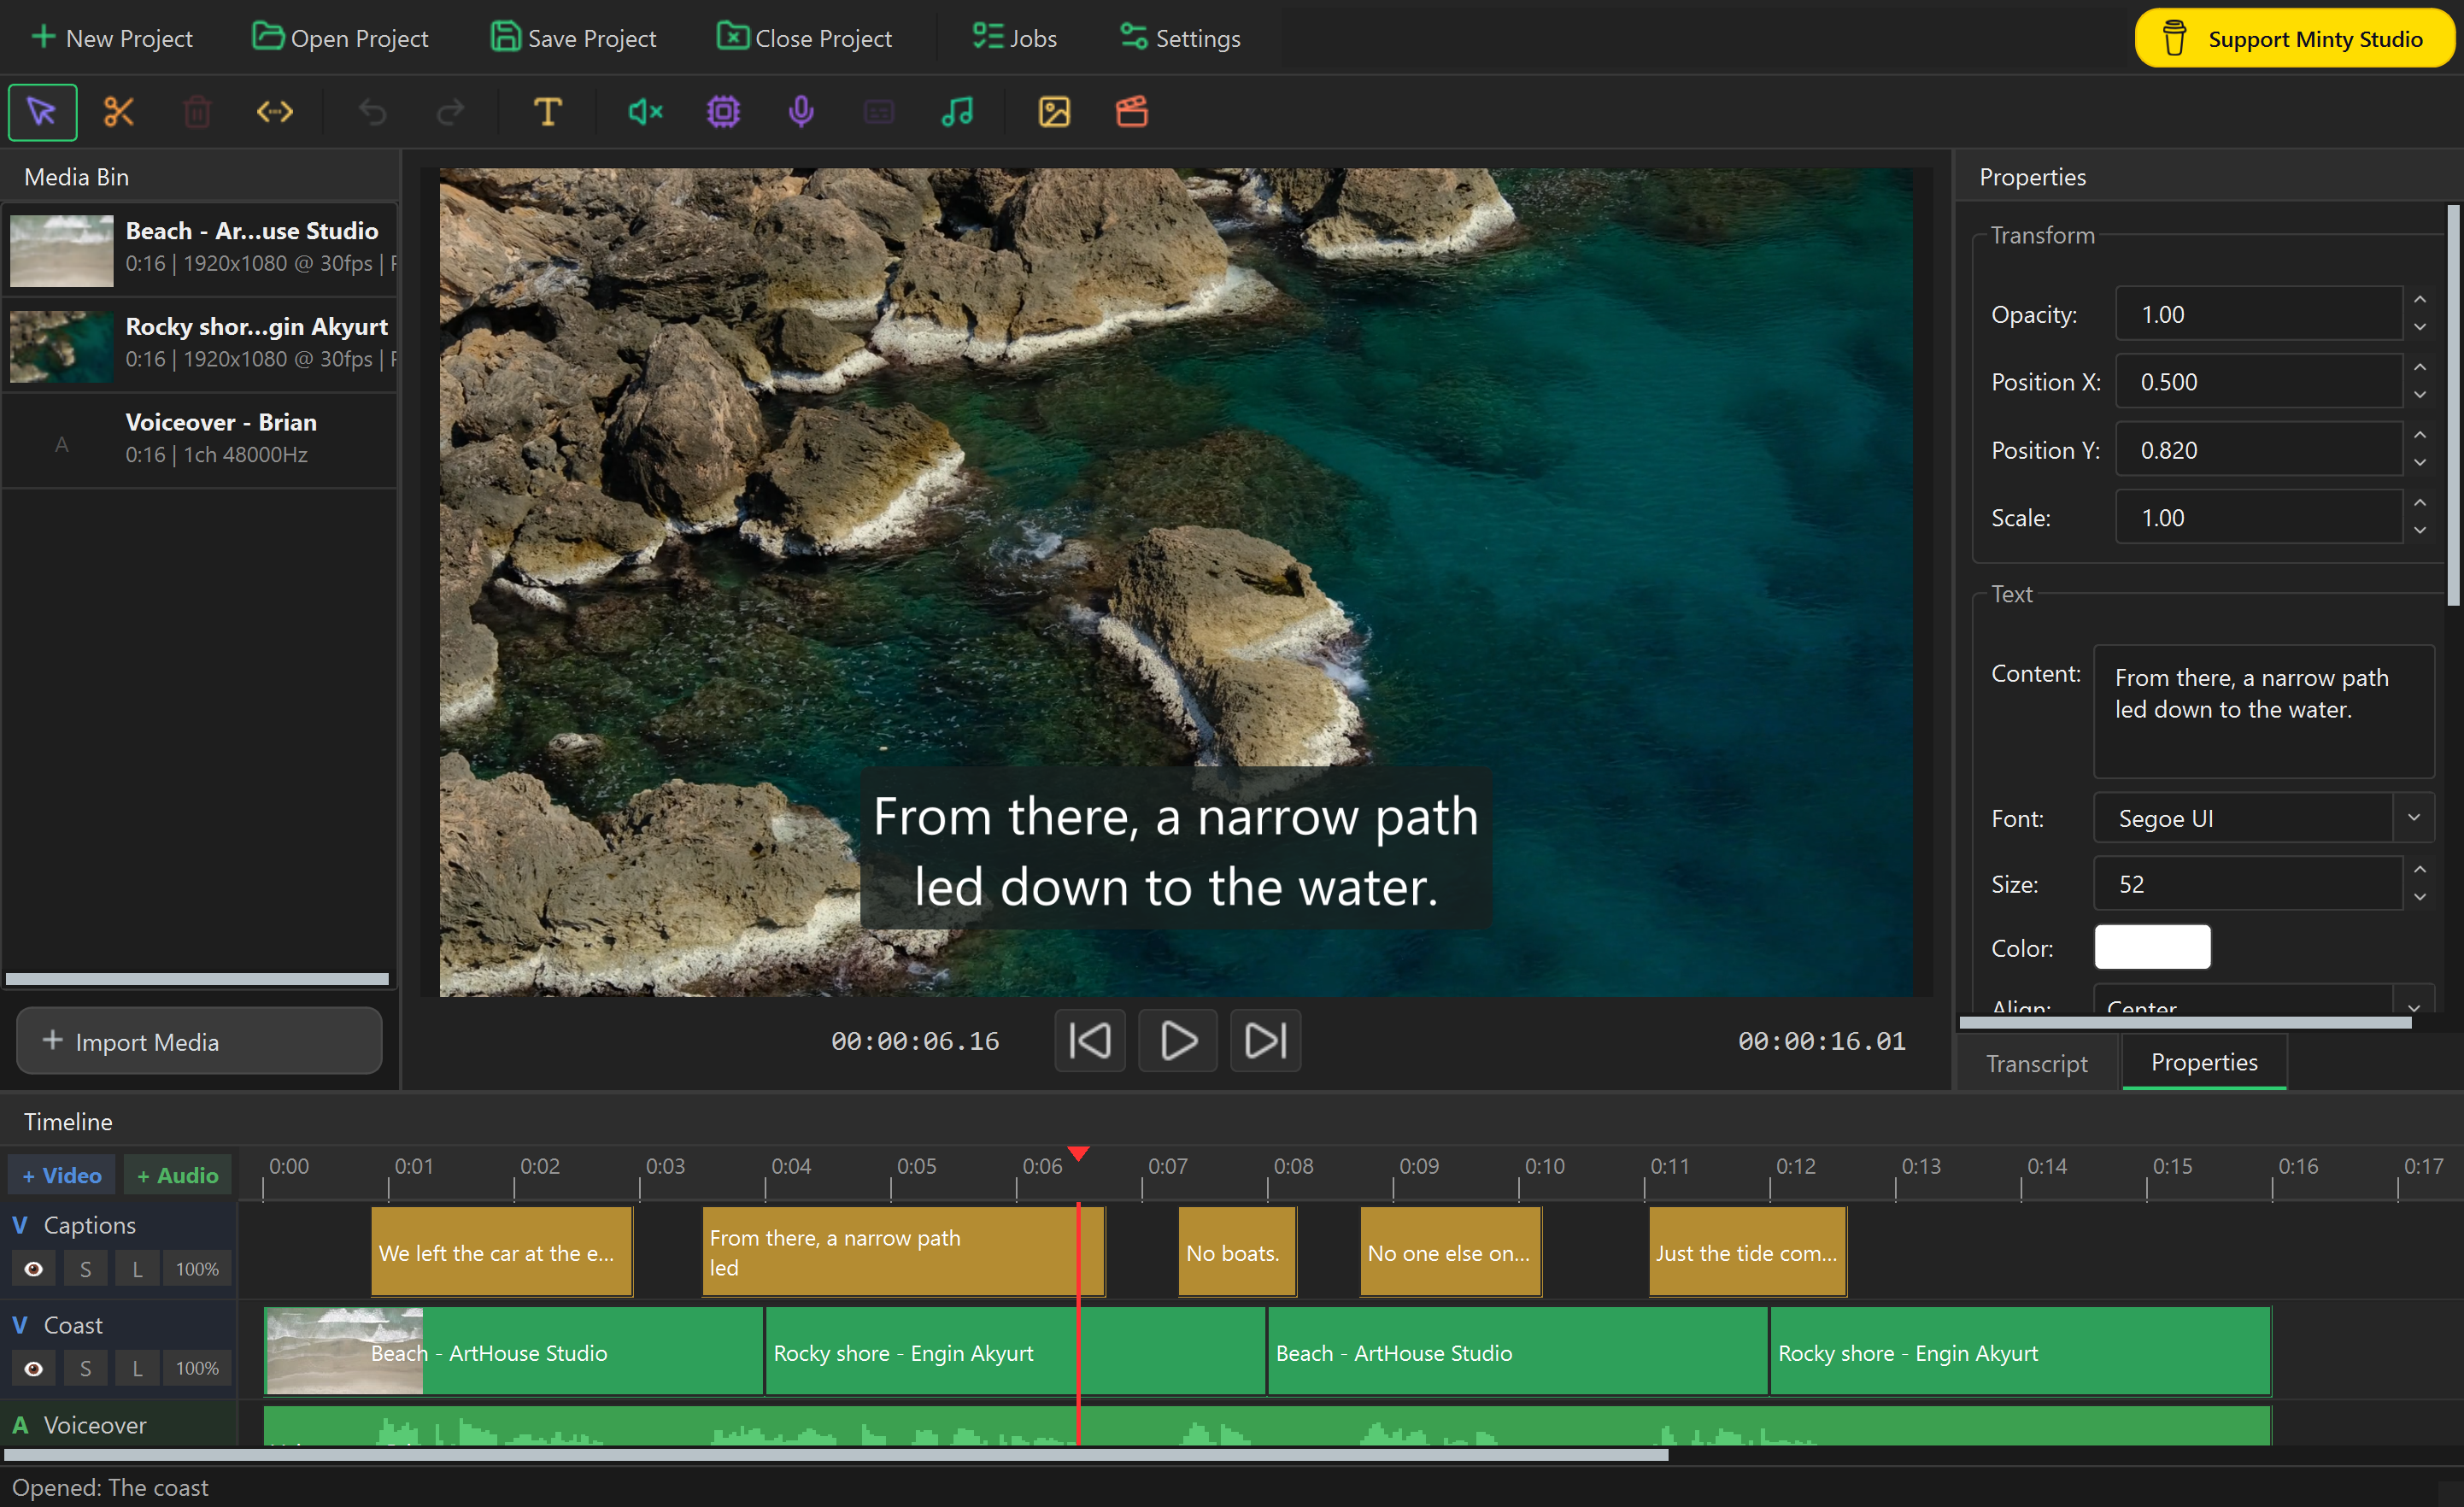2464x1507 pixels.
Task: Click the trash delete icon
Action: pyautogui.click(x=197, y=112)
